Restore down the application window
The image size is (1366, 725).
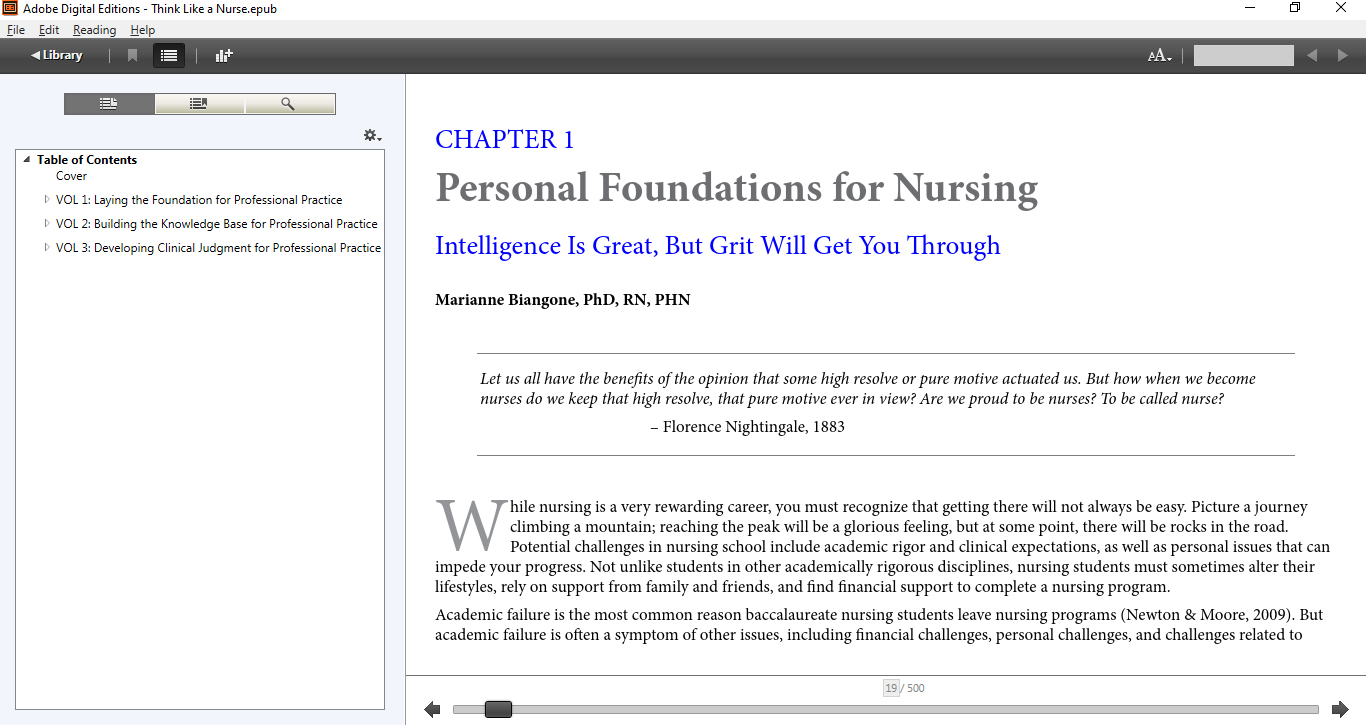click(1295, 8)
